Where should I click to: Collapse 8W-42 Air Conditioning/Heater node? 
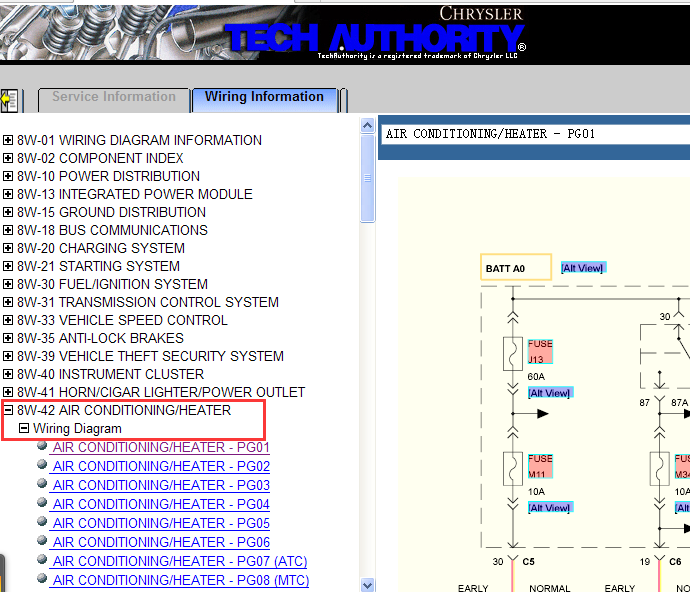point(7,410)
